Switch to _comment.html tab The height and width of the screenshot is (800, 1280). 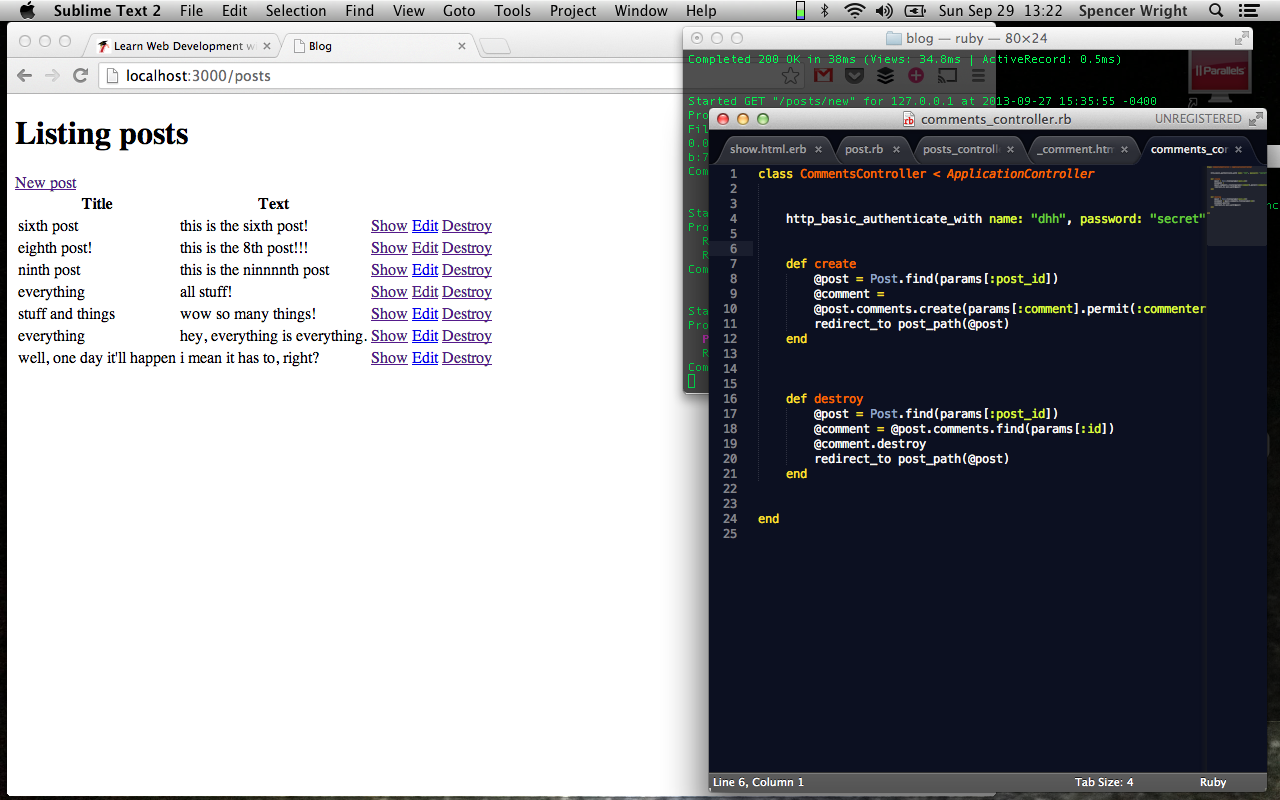coord(1075,149)
